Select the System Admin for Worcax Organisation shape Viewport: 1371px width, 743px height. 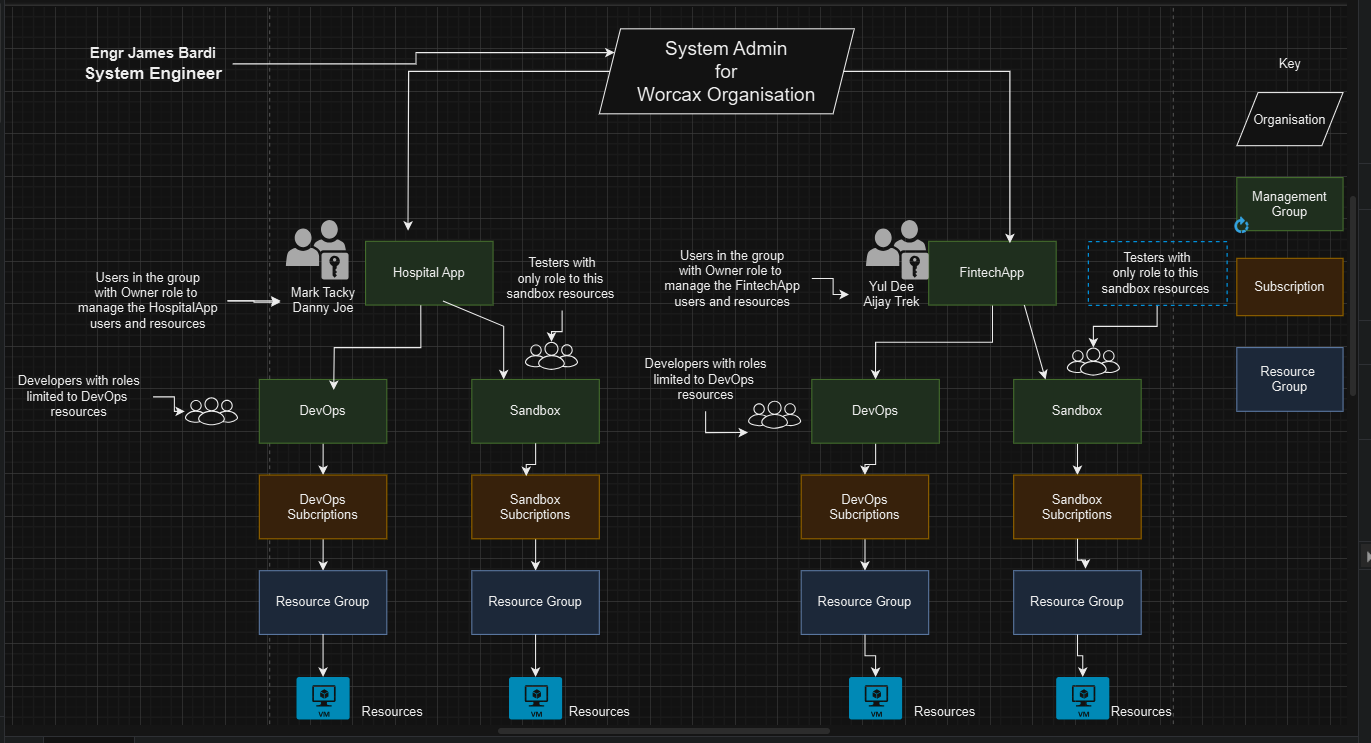point(727,71)
